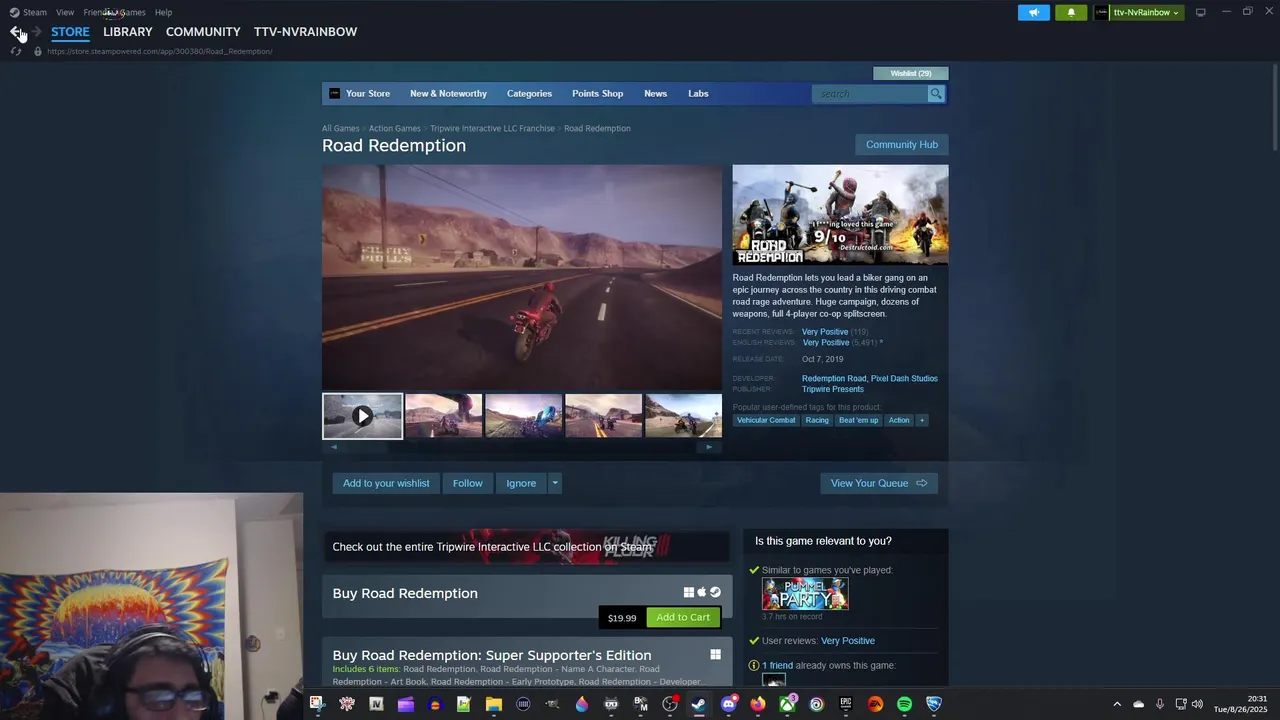Open the Pummel Party similar game image
1280x720 pixels.
pos(805,594)
